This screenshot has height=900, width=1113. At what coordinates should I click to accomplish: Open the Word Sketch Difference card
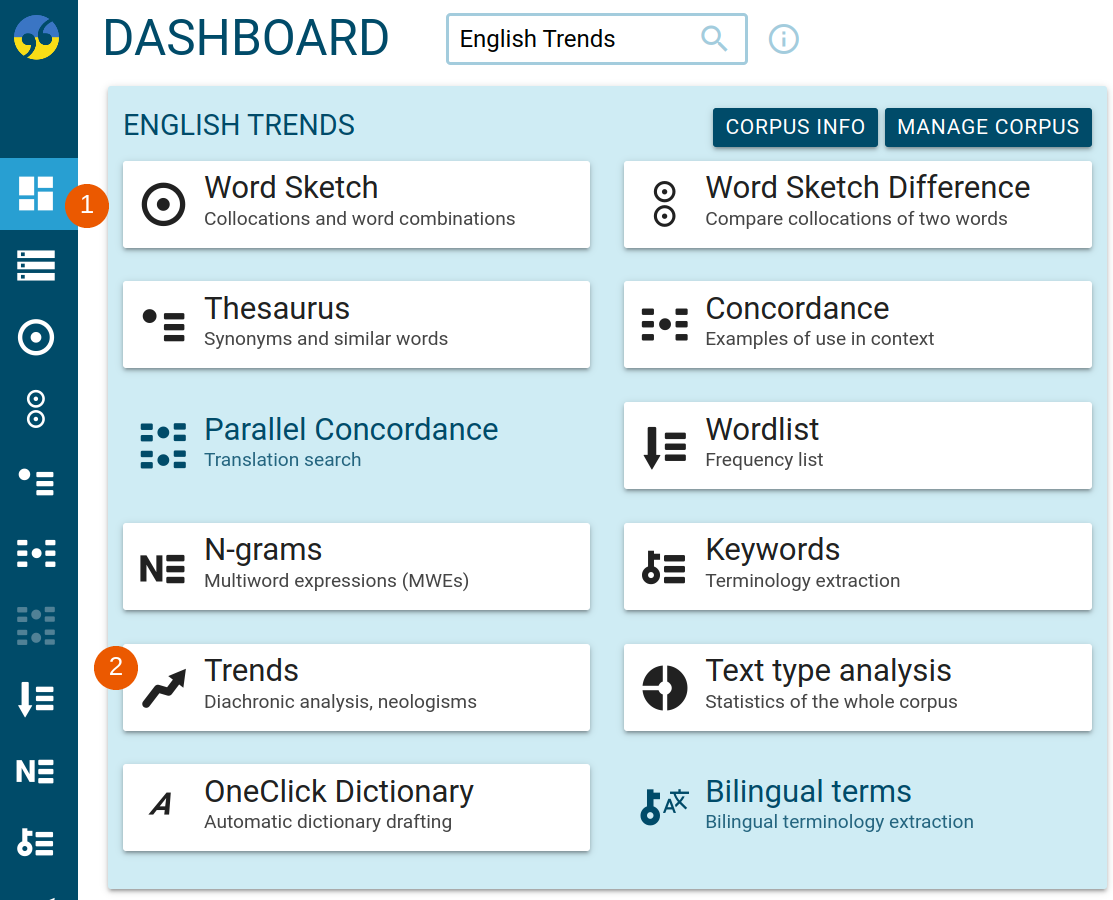click(857, 204)
